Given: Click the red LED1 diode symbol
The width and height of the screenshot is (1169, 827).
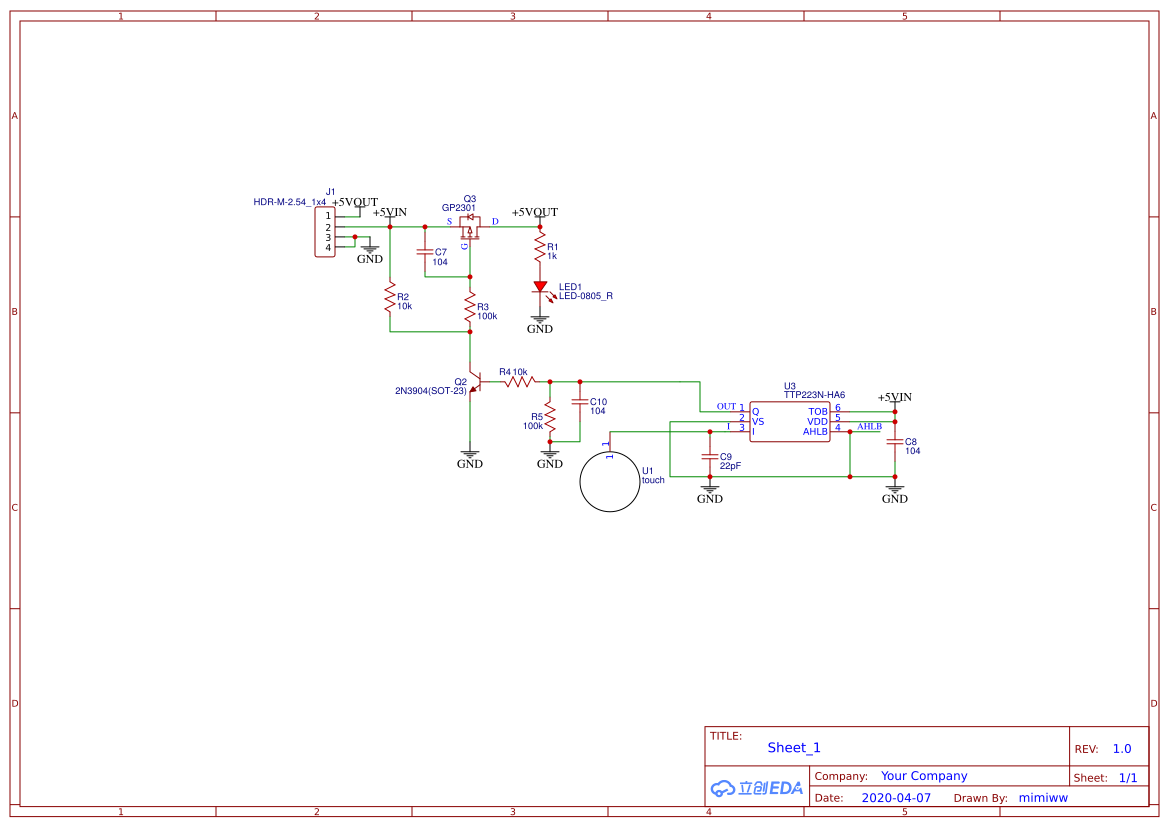Looking at the screenshot, I should (541, 288).
